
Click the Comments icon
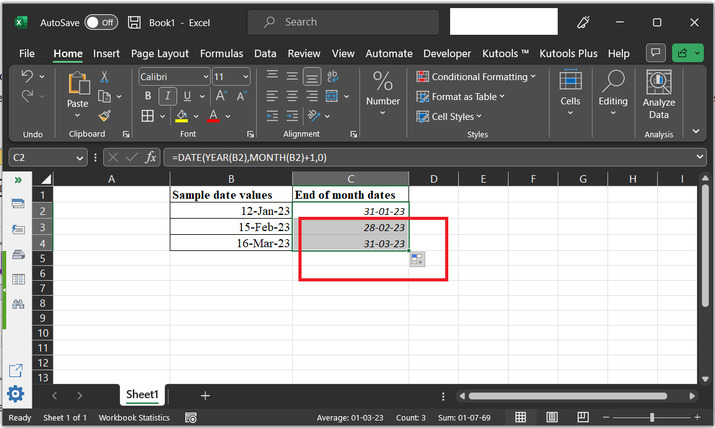(x=656, y=53)
